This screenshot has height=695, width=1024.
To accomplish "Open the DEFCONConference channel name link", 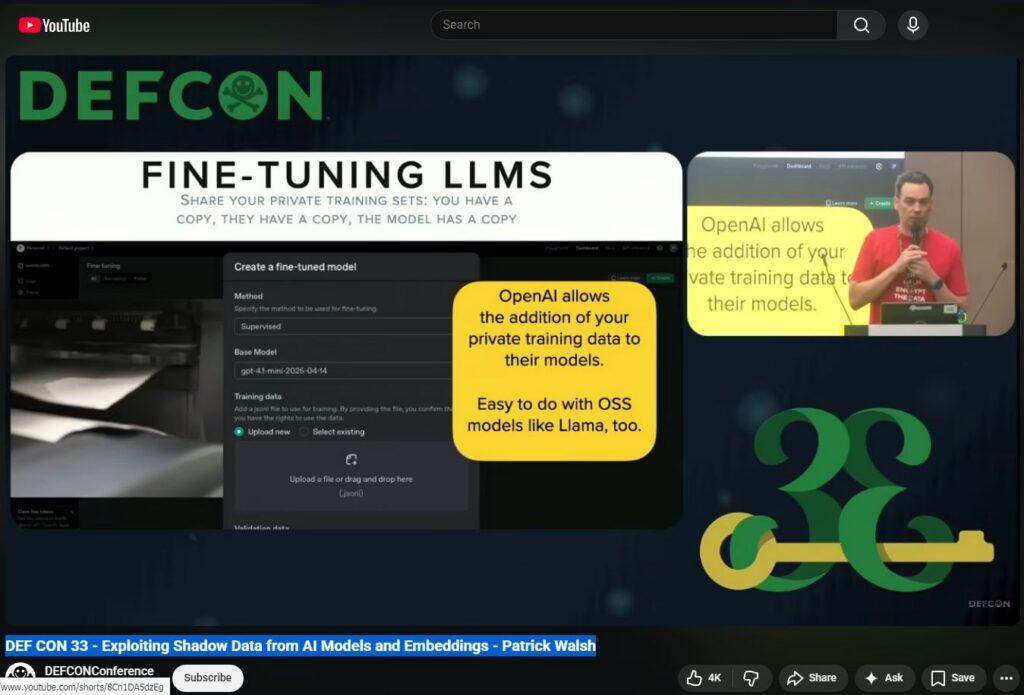I will 99,671.
